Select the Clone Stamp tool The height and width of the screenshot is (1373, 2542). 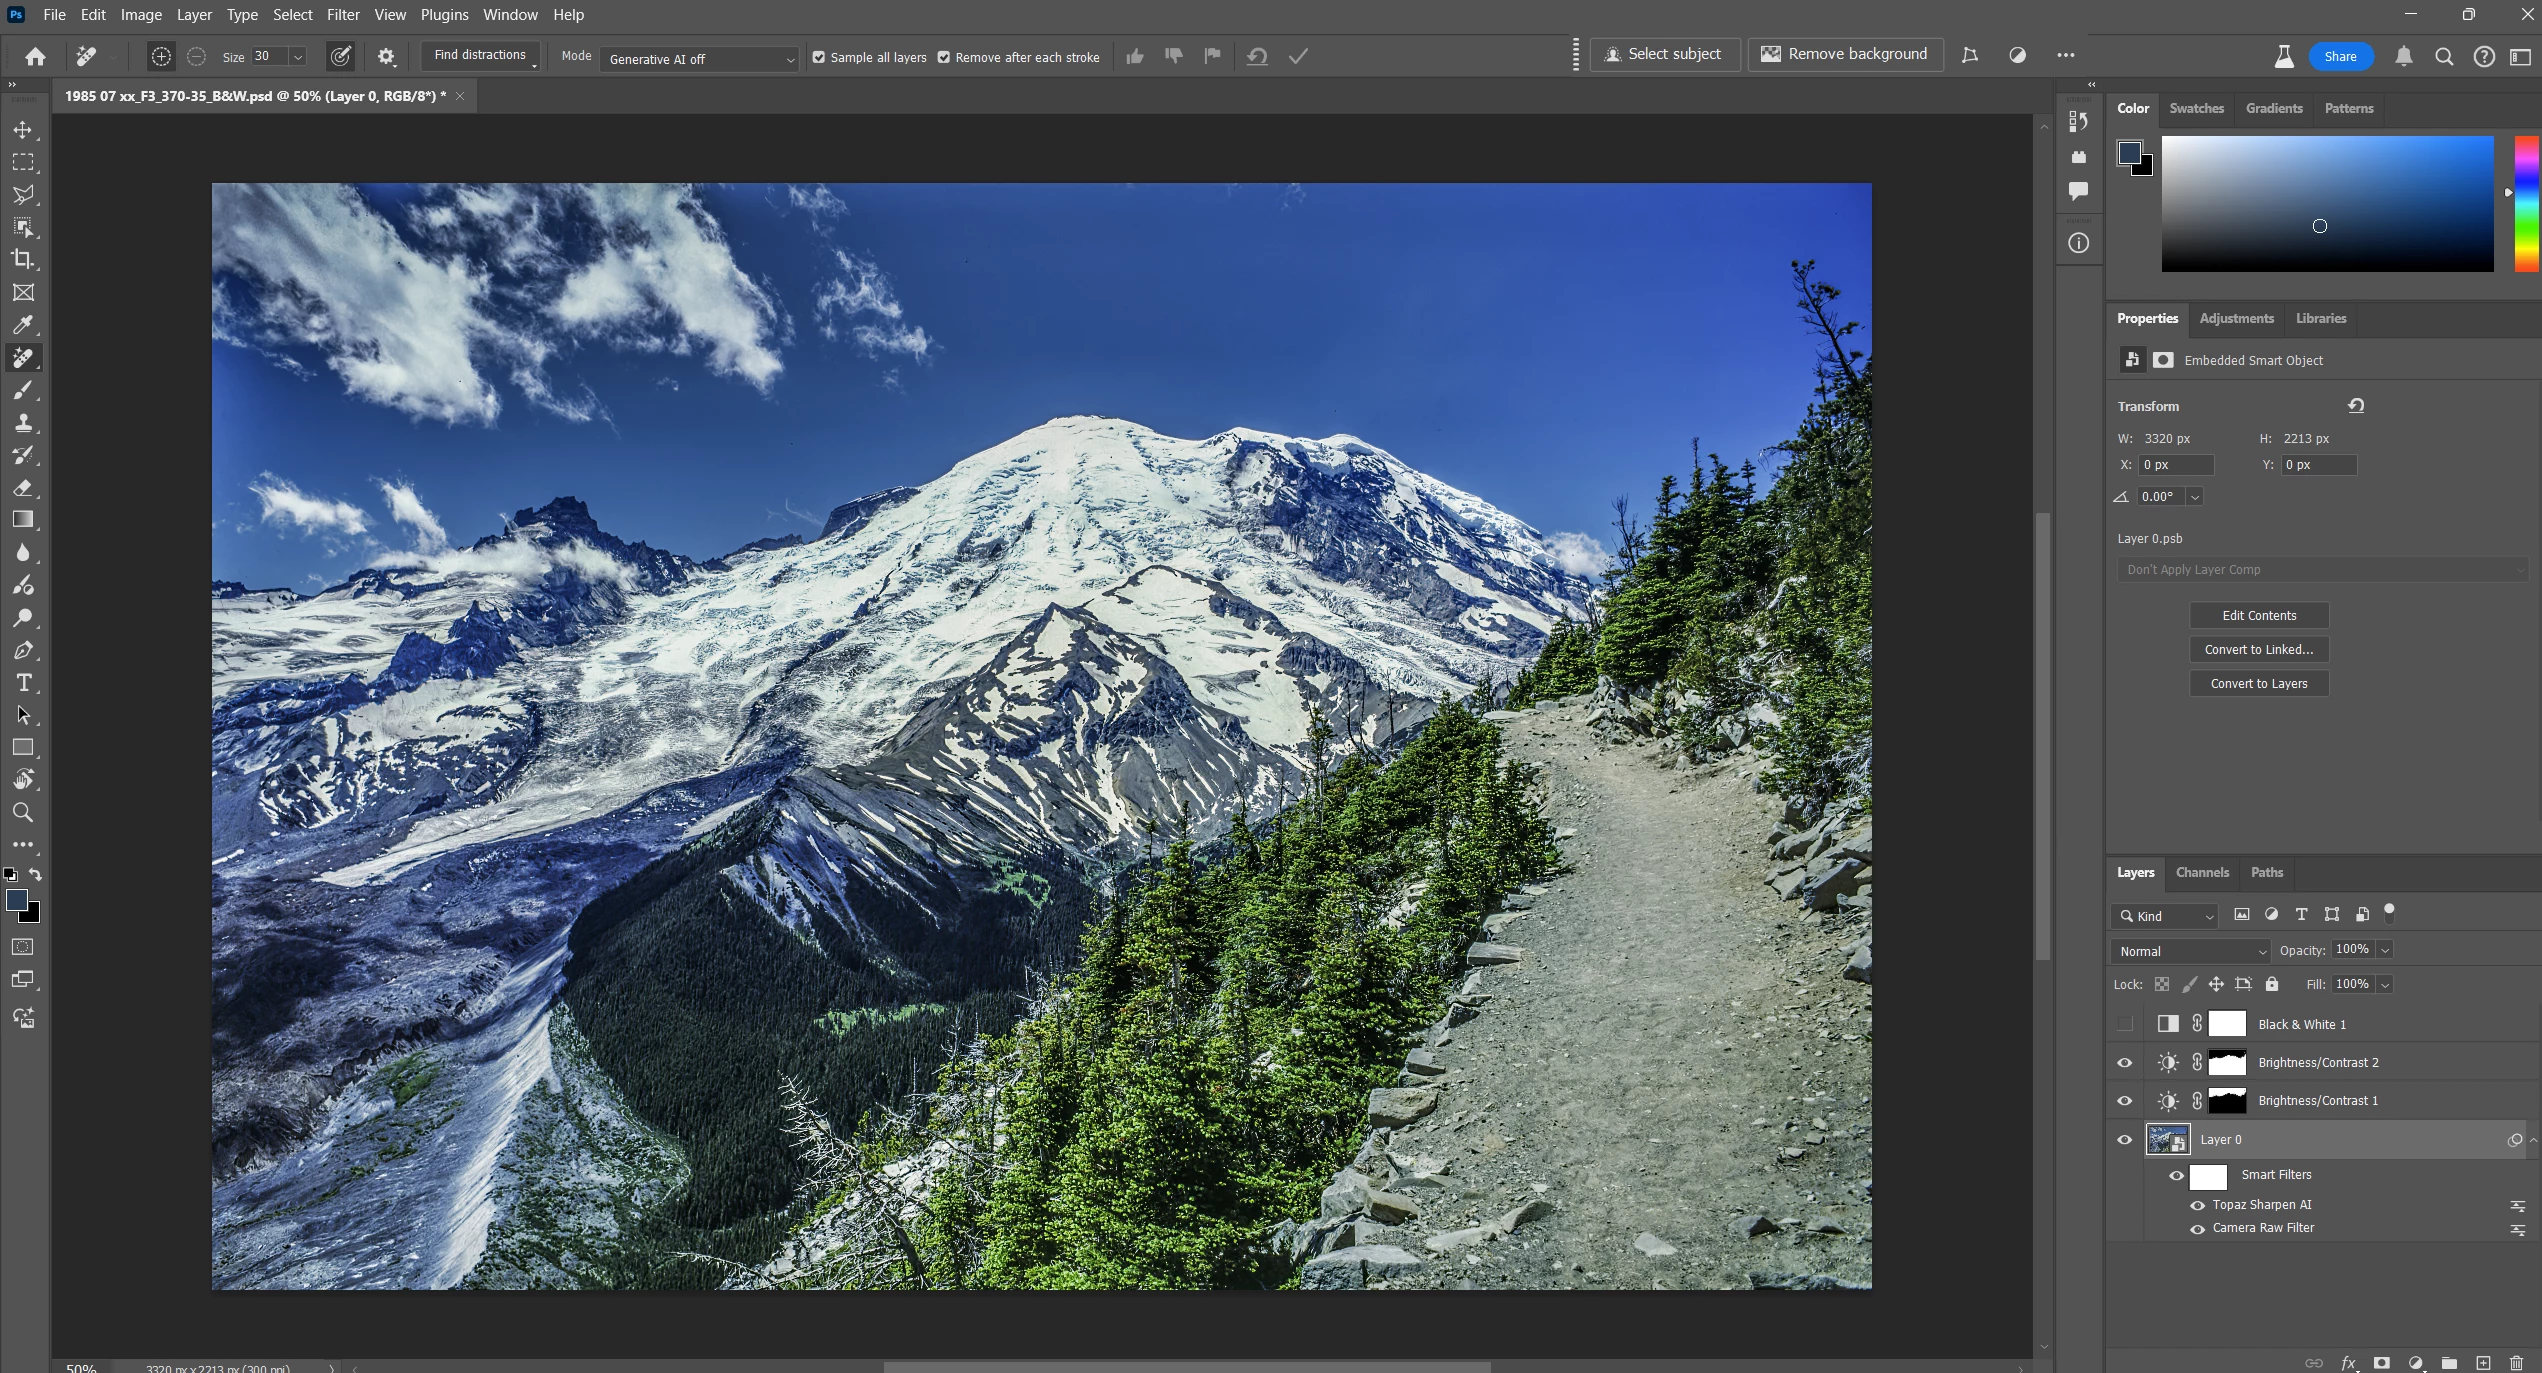point(23,422)
